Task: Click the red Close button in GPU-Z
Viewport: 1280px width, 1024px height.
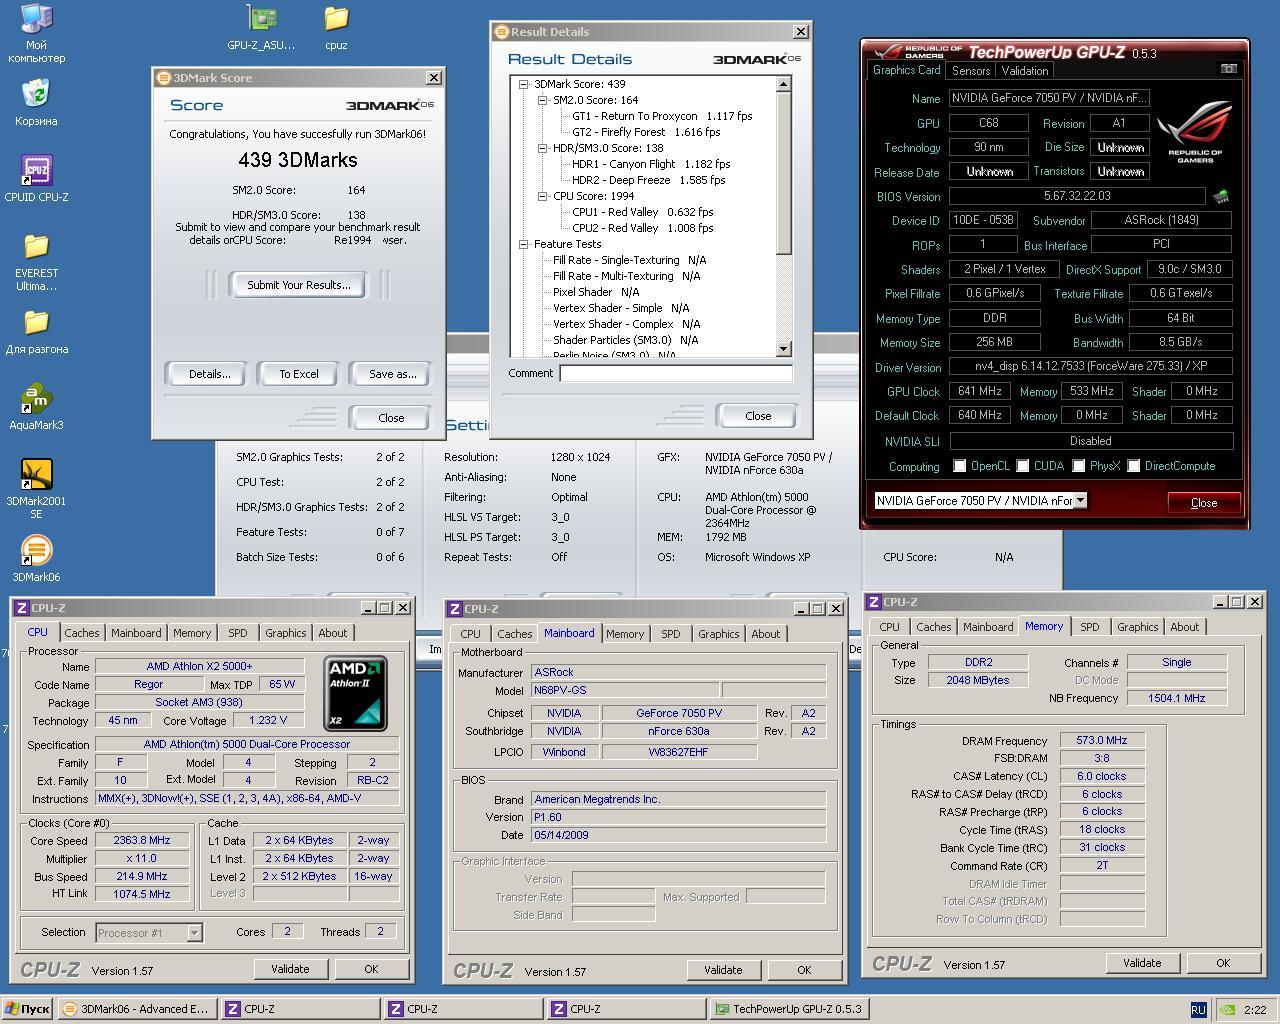Action: [x=1204, y=502]
